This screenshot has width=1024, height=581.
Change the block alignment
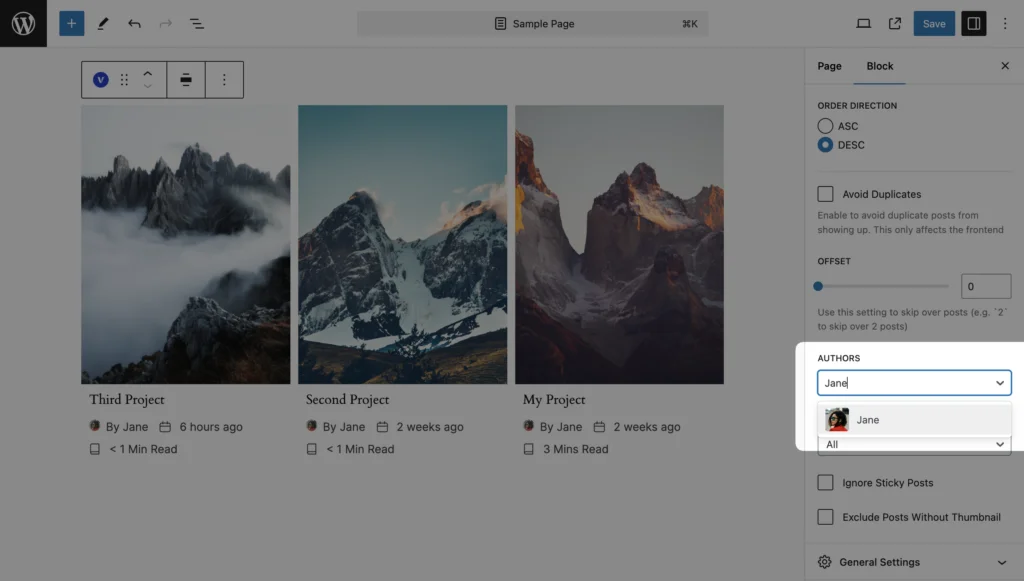pos(186,80)
